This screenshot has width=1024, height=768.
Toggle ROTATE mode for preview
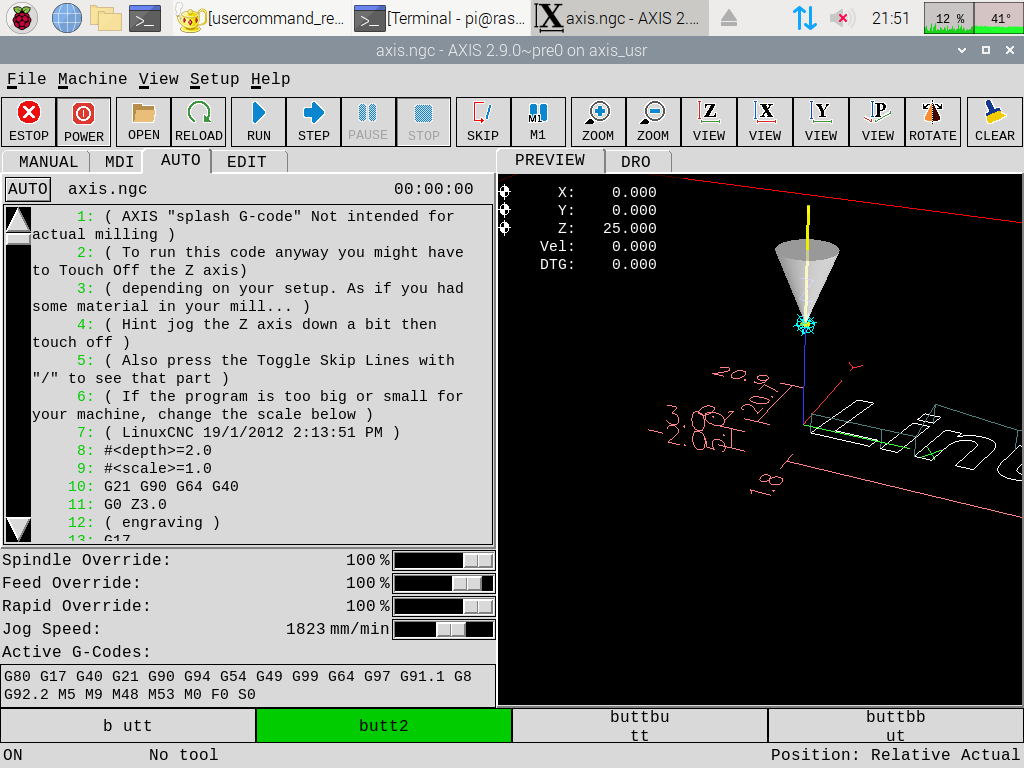(933, 122)
